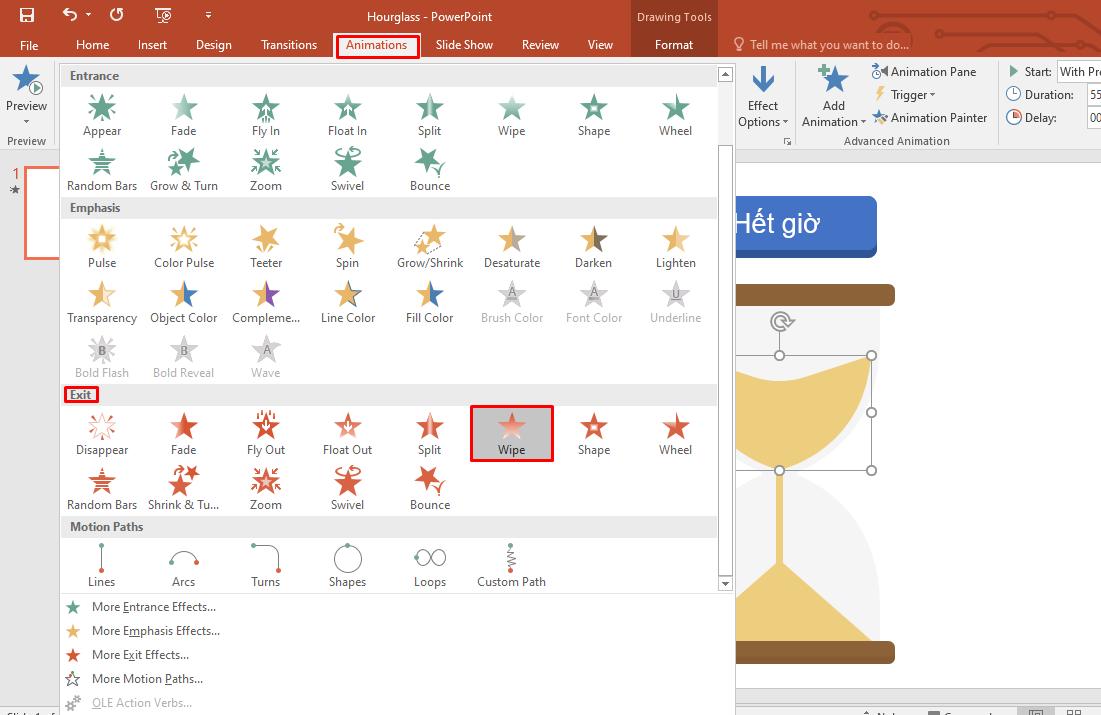Apply the Wipe exit effect

512,434
